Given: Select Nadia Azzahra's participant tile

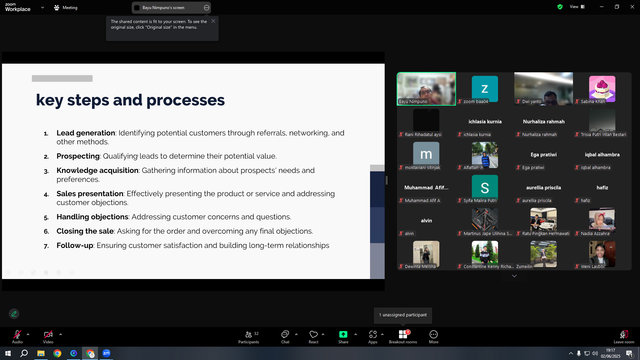Looking at the screenshot, I should (x=602, y=221).
